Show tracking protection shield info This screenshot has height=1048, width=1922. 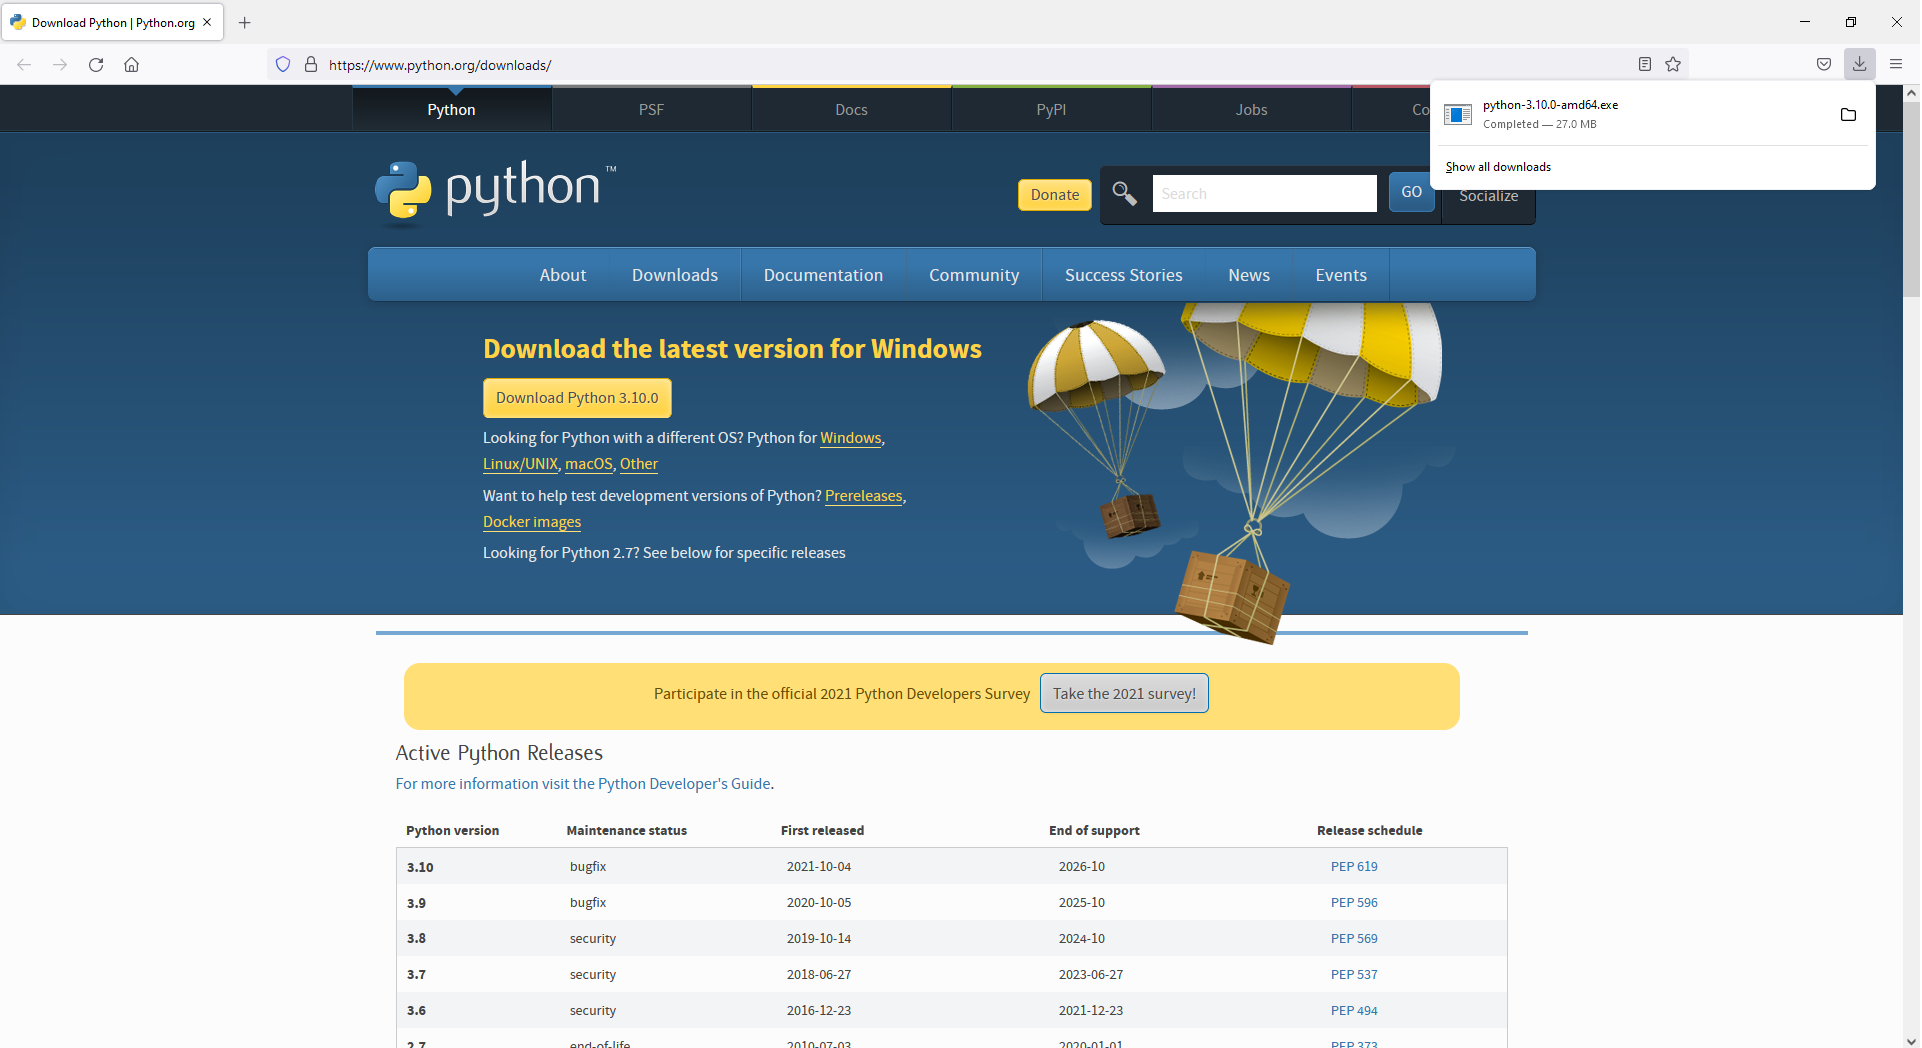pyautogui.click(x=283, y=65)
